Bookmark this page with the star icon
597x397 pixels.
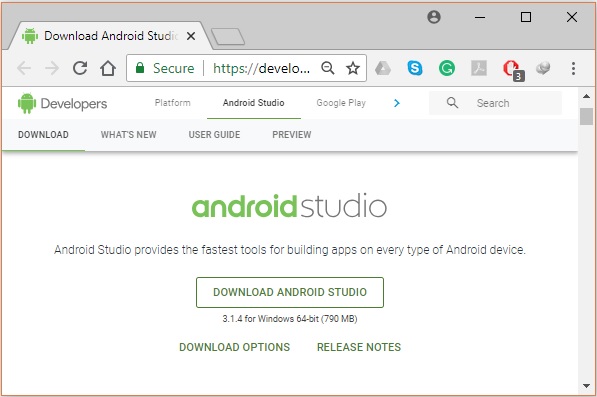pyautogui.click(x=353, y=69)
